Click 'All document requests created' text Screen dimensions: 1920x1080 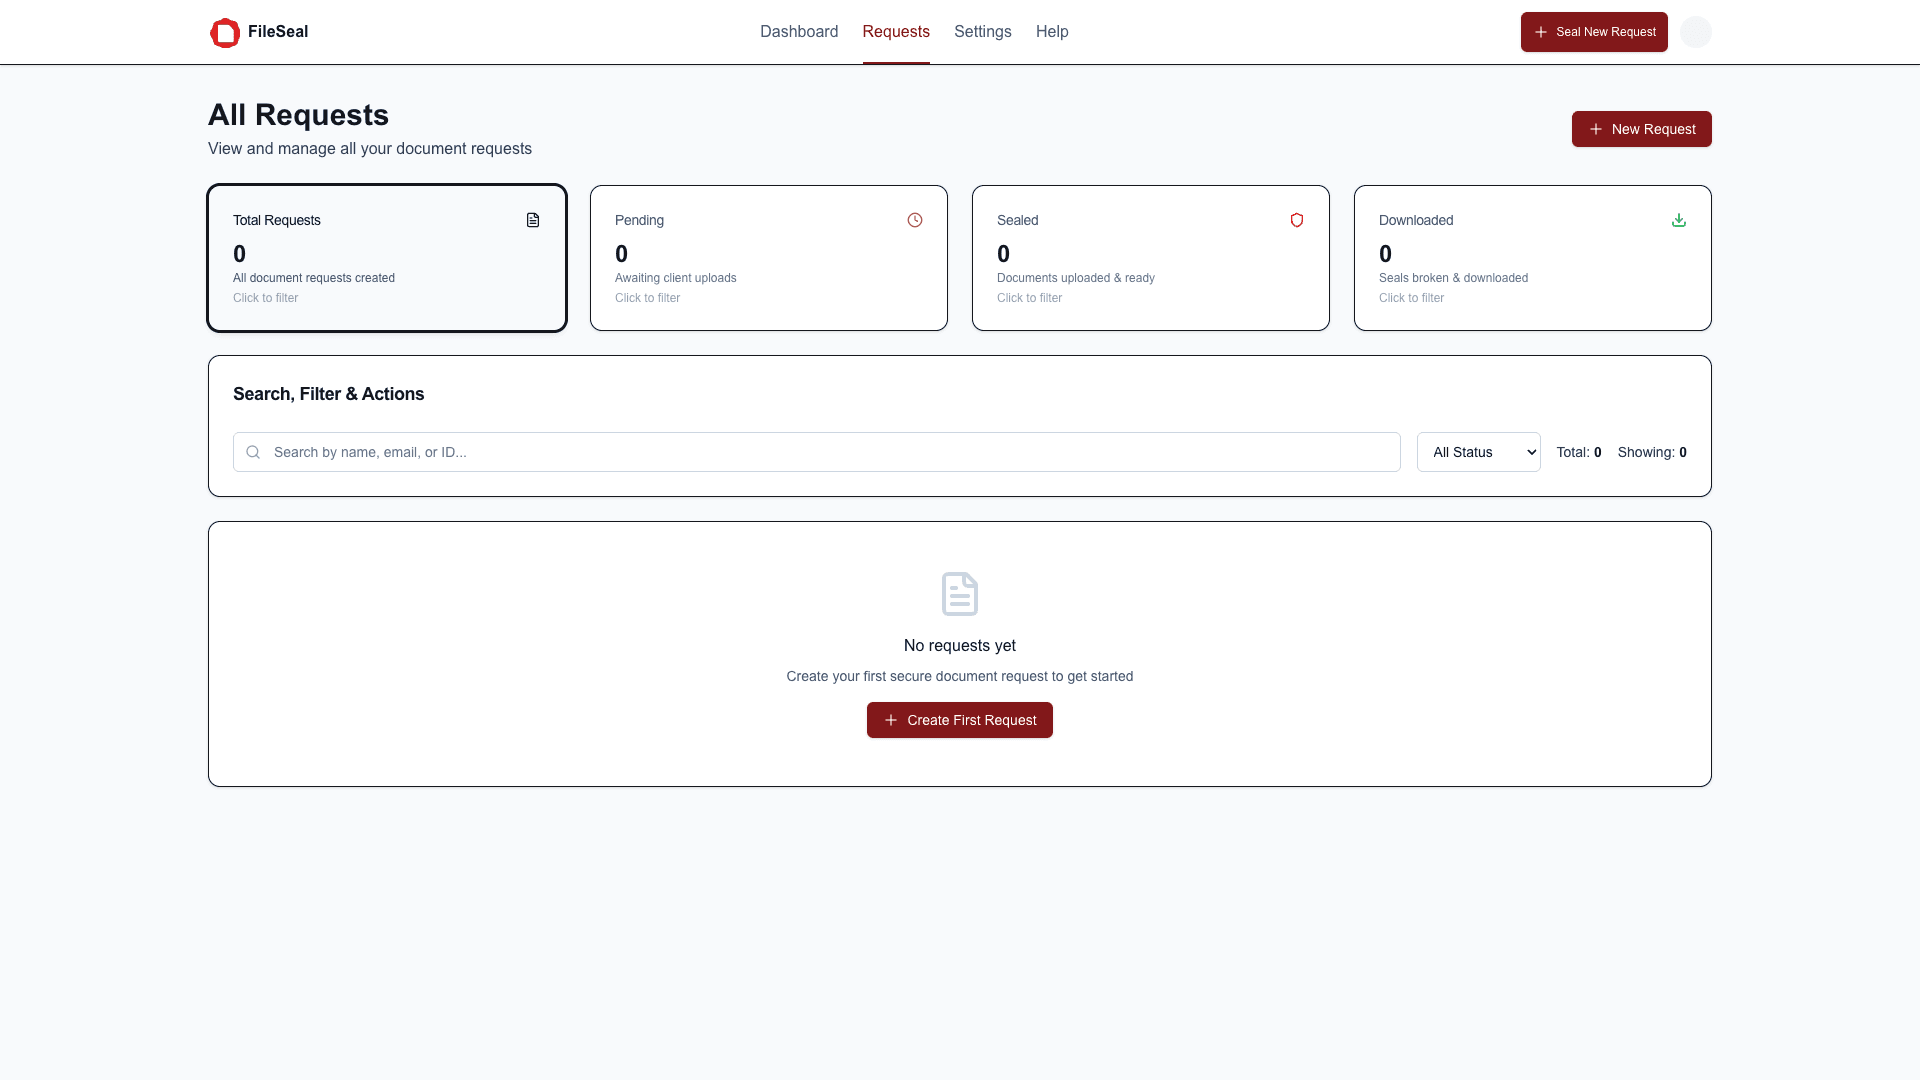pos(314,278)
